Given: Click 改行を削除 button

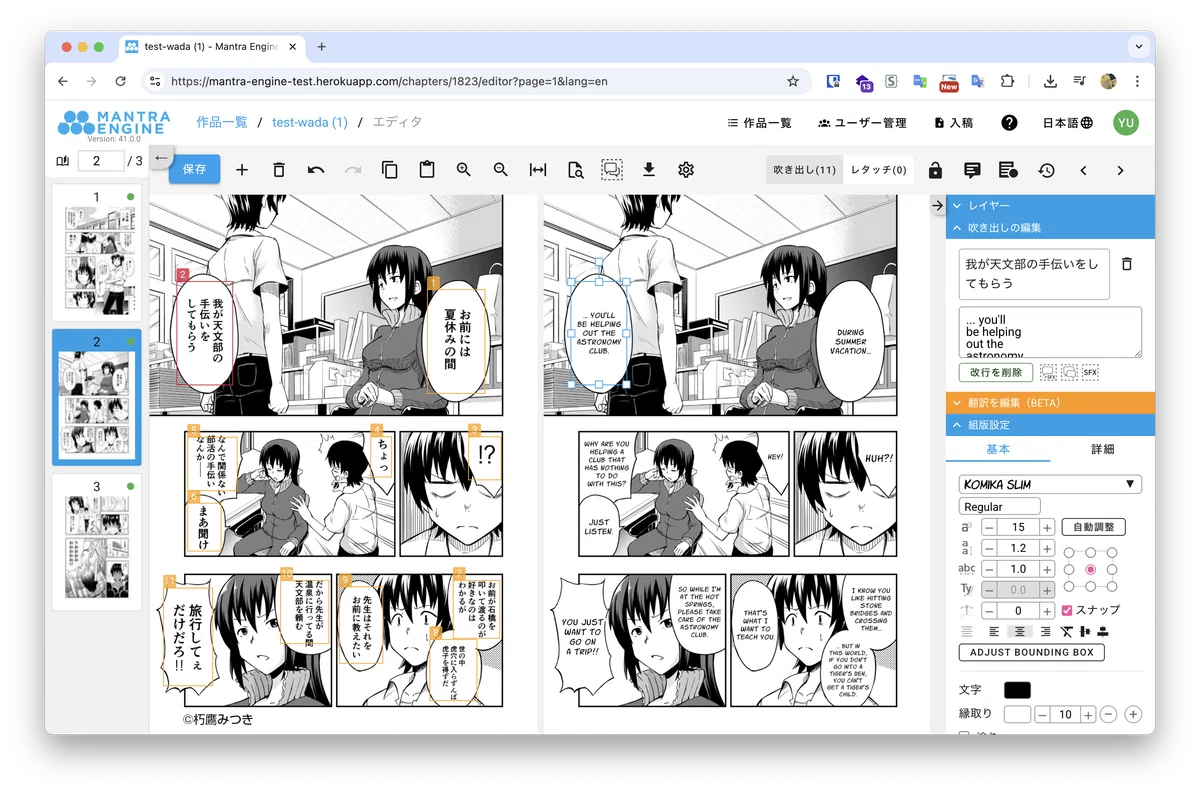Looking at the screenshot, I should pos(996,372).
